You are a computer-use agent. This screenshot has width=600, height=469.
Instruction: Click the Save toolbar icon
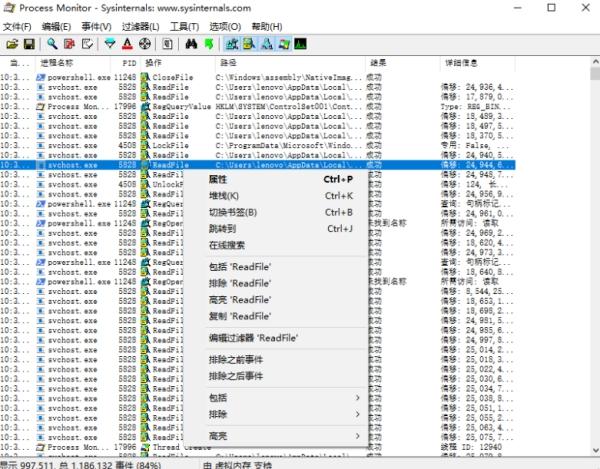[29, 44]
